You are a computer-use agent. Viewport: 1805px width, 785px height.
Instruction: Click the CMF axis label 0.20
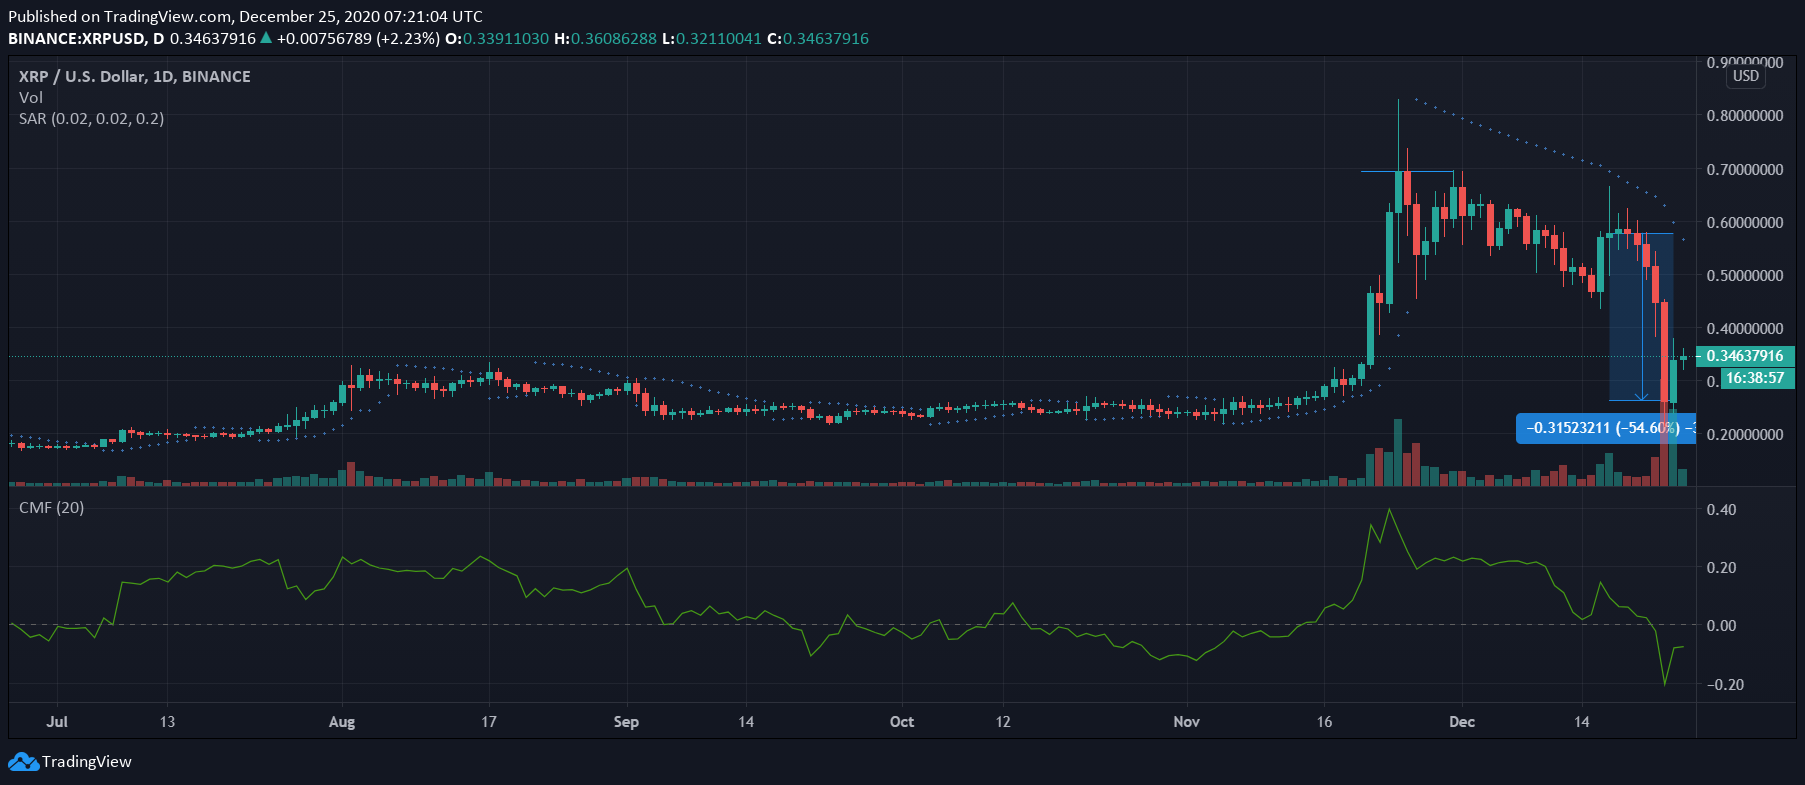click(x=1721, y=568)
